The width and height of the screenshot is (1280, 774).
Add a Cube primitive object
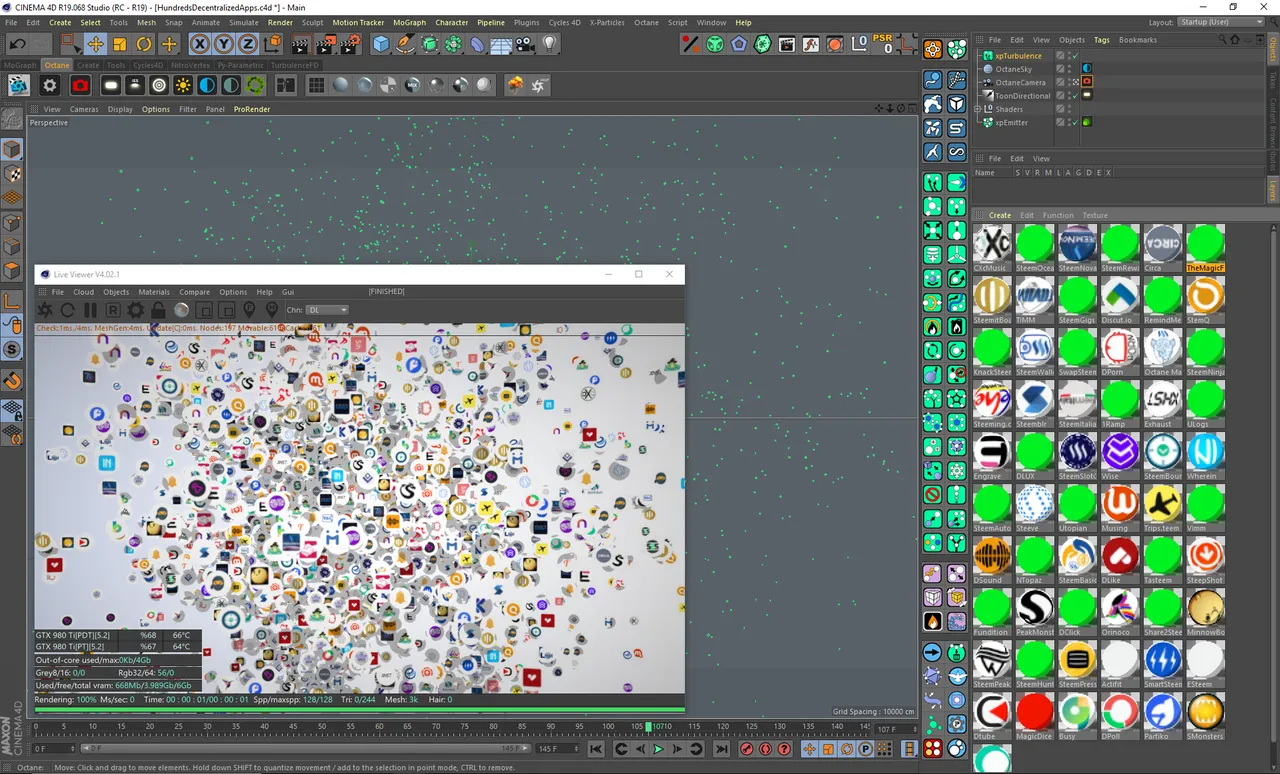pyautogui.click(x=380, y=44)
